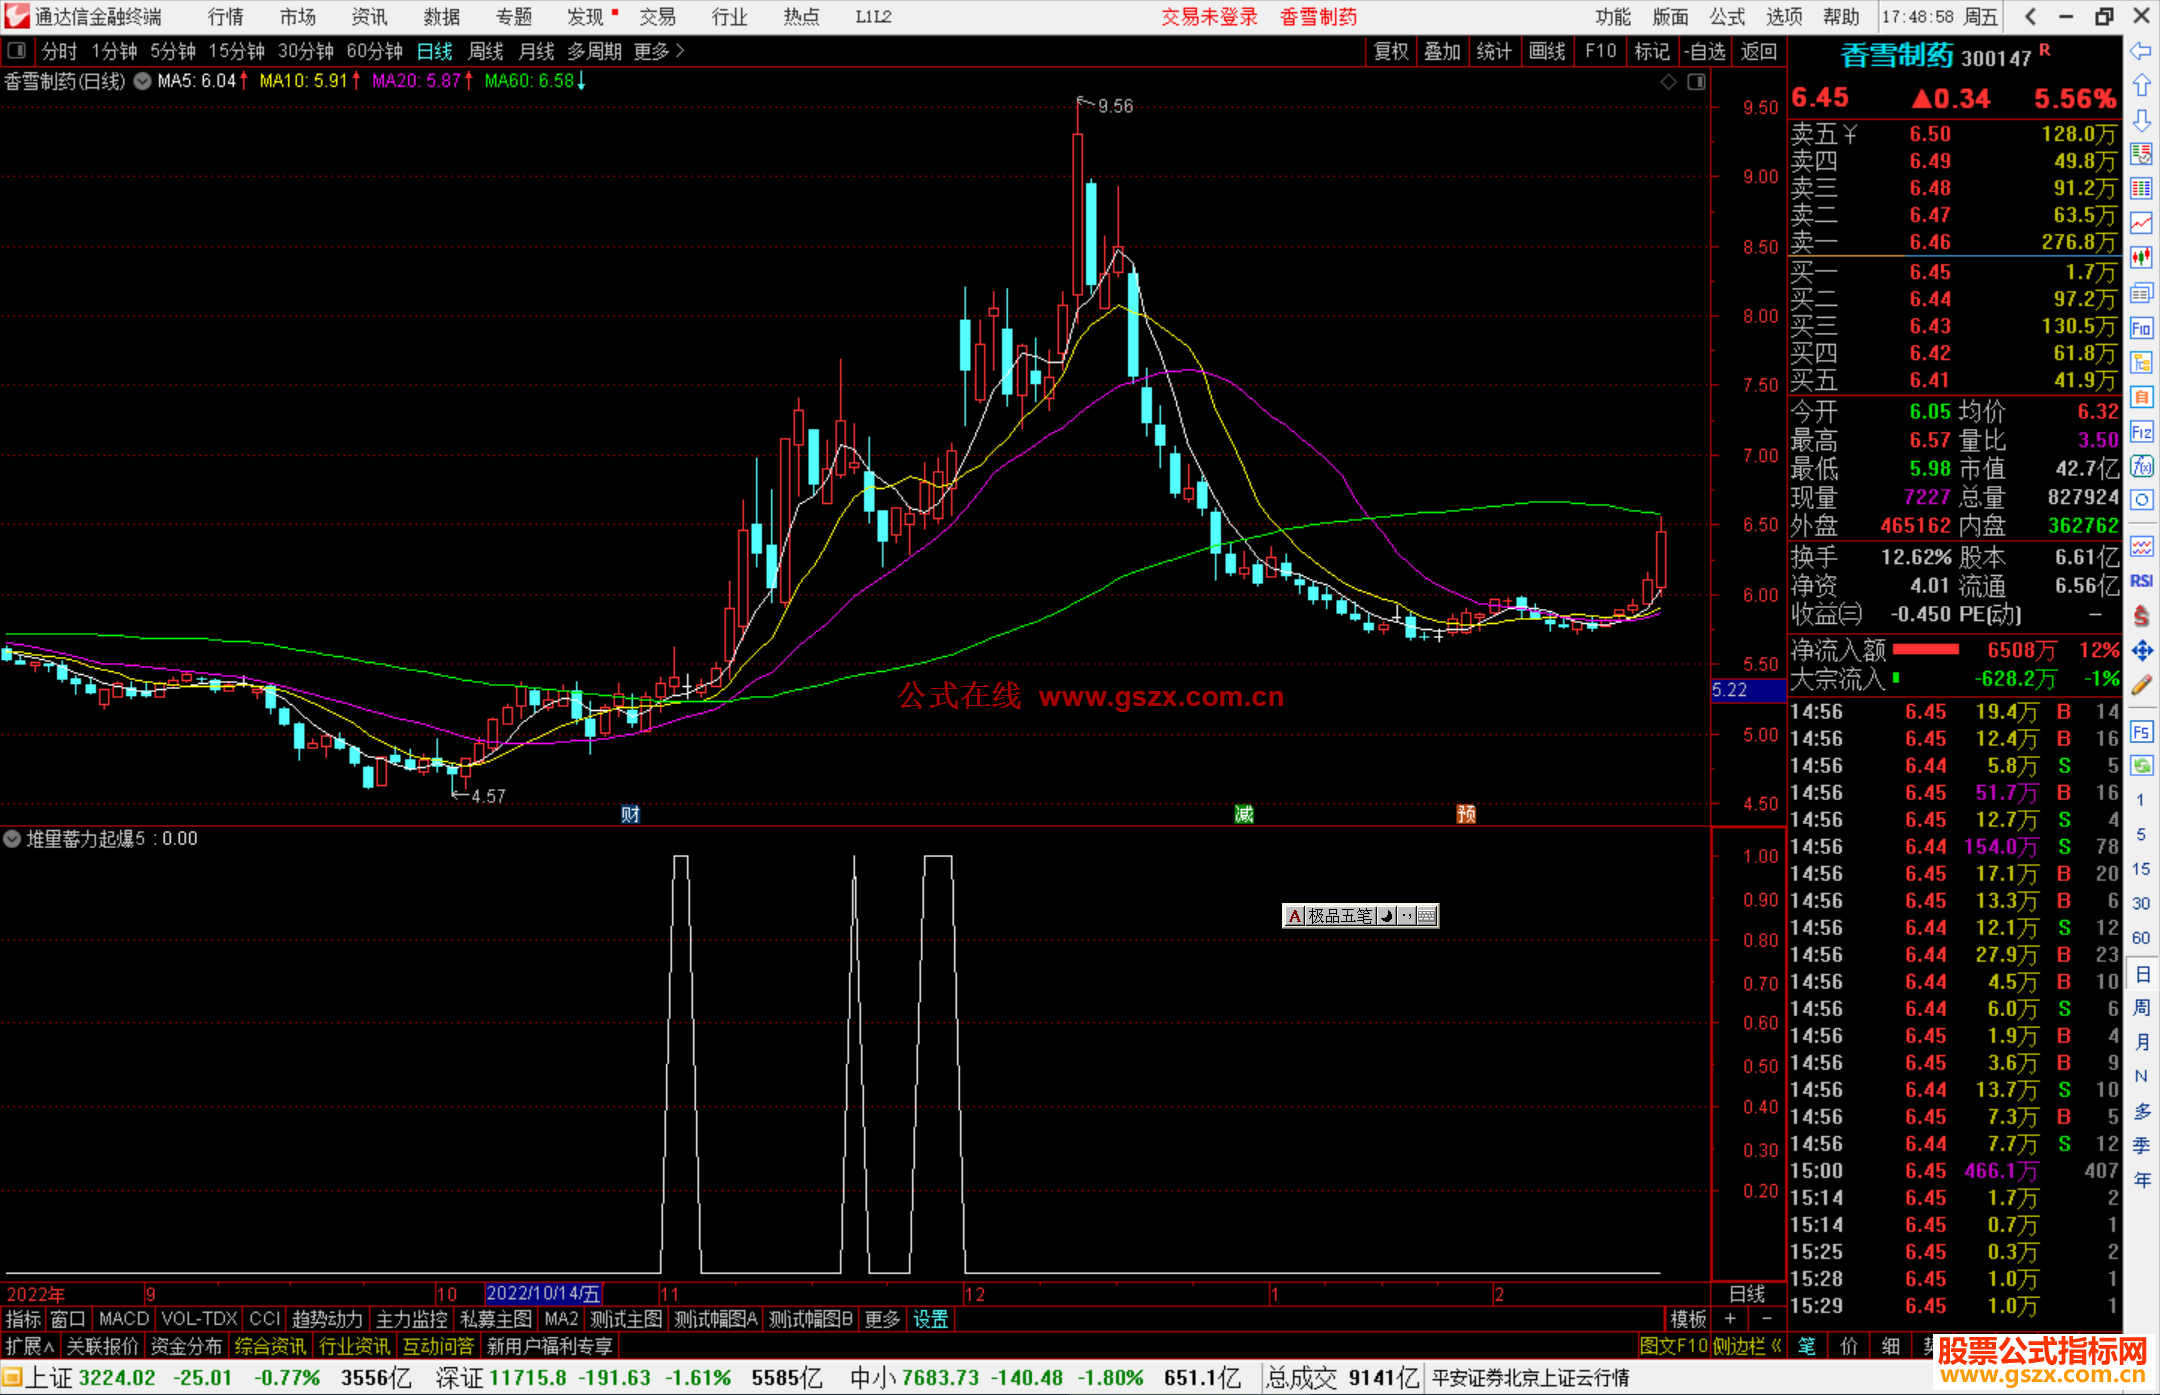Expand the 更多 period options chevron

(680, 51)
